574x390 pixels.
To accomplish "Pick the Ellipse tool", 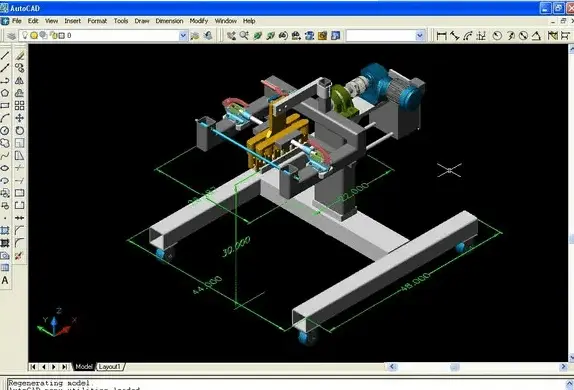I will (5, 168).
